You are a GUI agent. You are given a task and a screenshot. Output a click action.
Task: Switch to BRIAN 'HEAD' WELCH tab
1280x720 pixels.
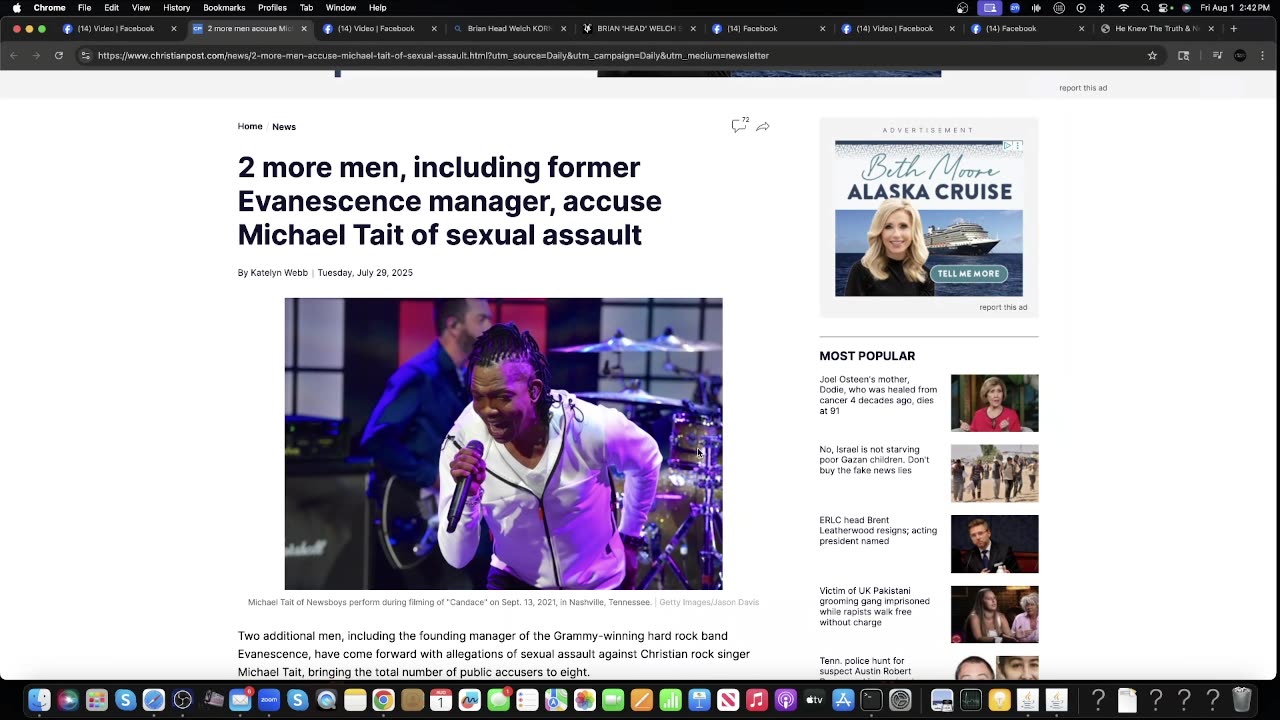[638, 29]
